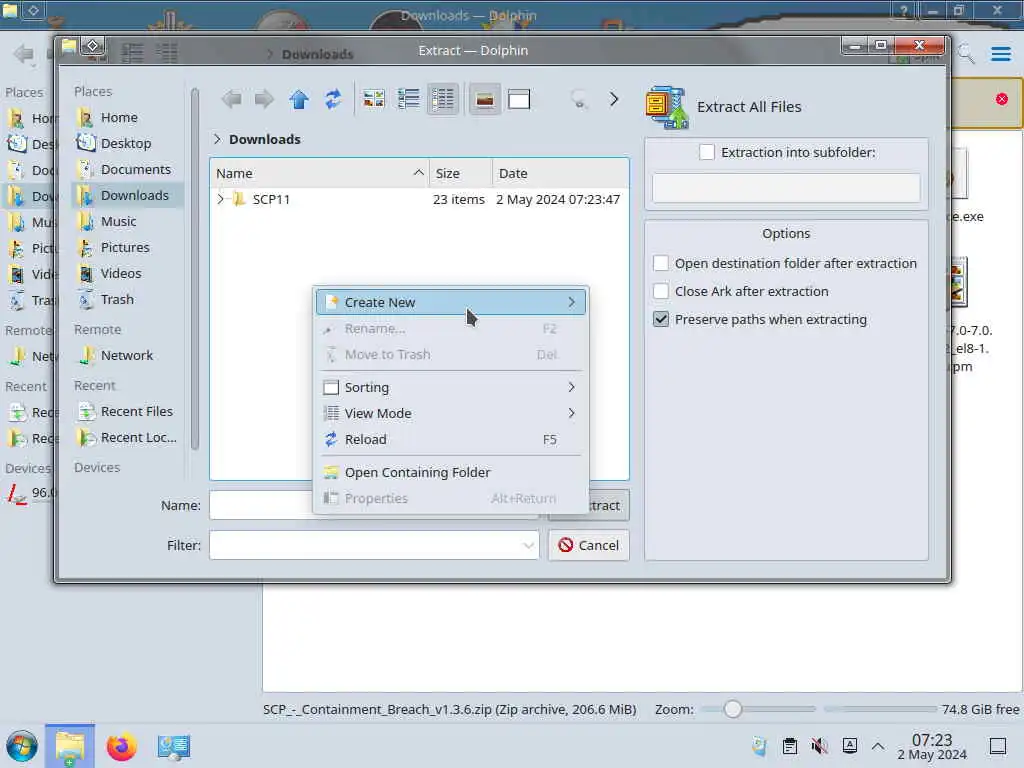
Task: Open View Mode submenu in context menu
Action: tap(451, 413)
